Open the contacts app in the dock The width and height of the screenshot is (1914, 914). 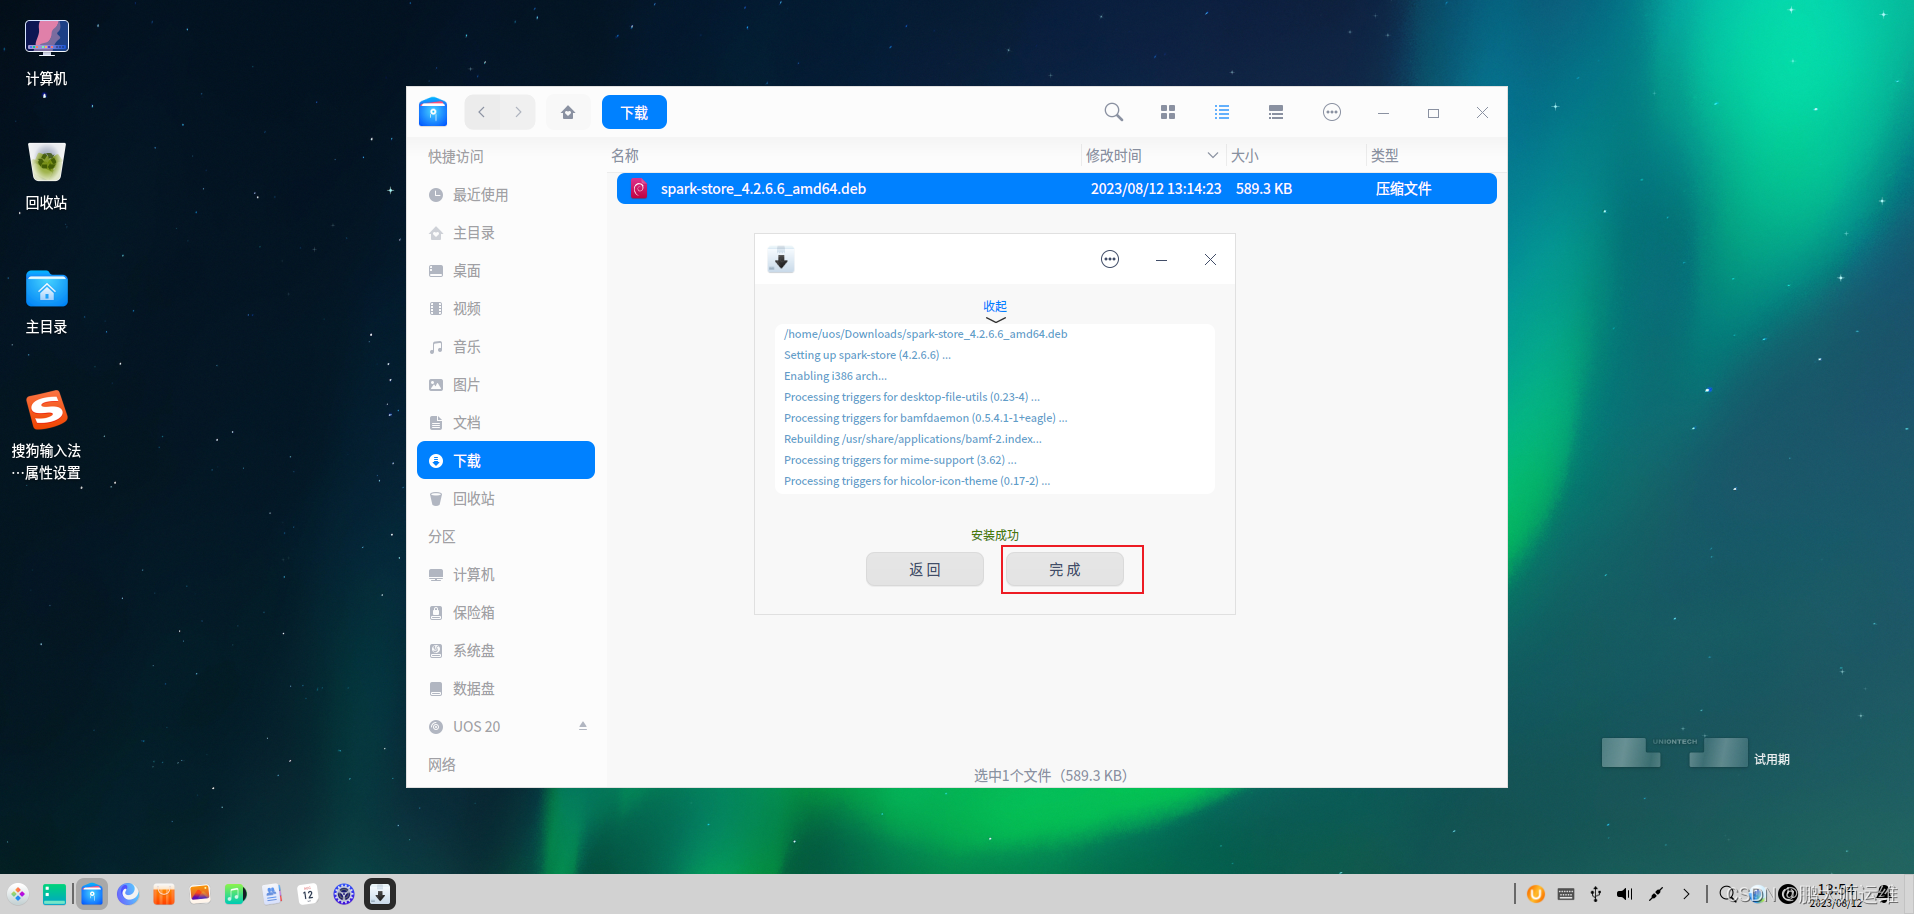tap(272, 894)
